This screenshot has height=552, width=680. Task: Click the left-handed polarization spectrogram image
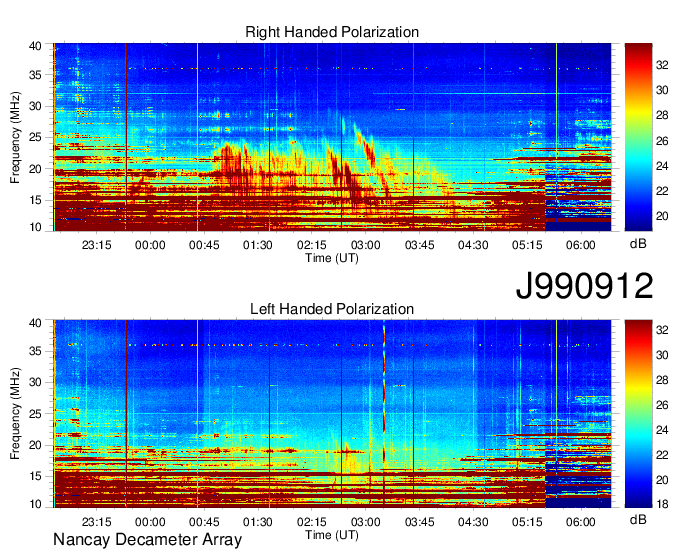pyautogui.click(x=332, y=414)
